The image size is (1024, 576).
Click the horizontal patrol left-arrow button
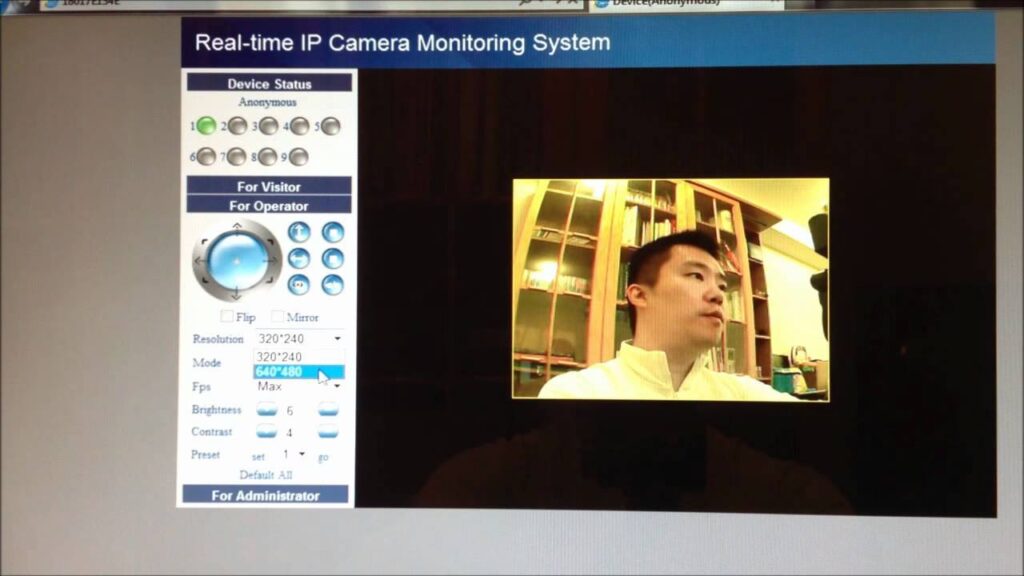pos(299,258)
